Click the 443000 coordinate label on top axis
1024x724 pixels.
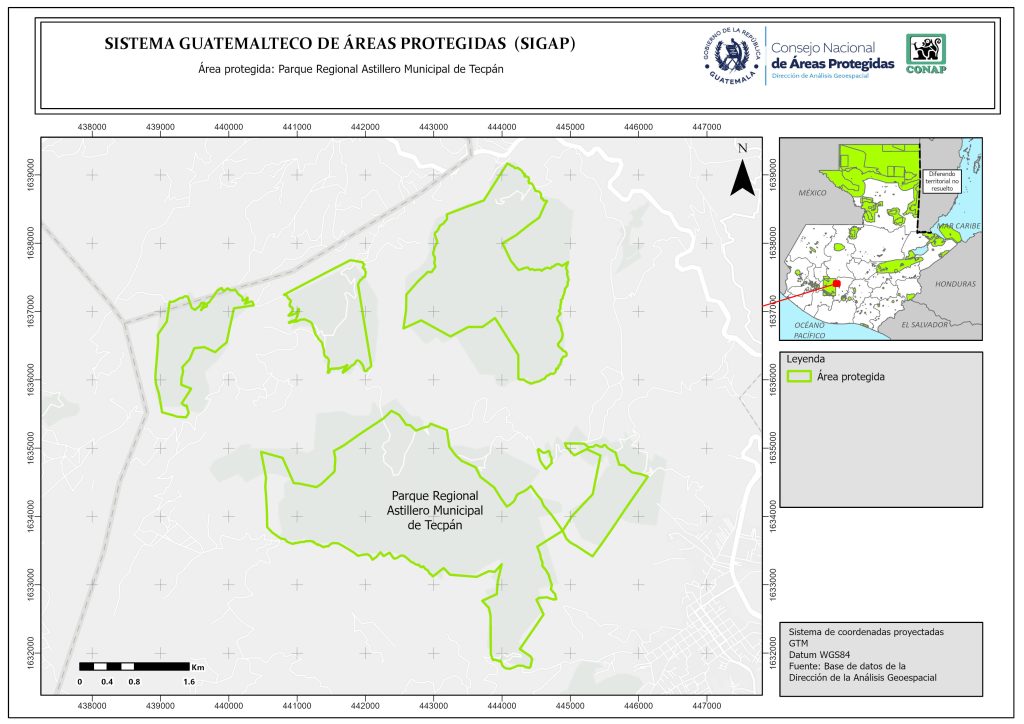433,127
